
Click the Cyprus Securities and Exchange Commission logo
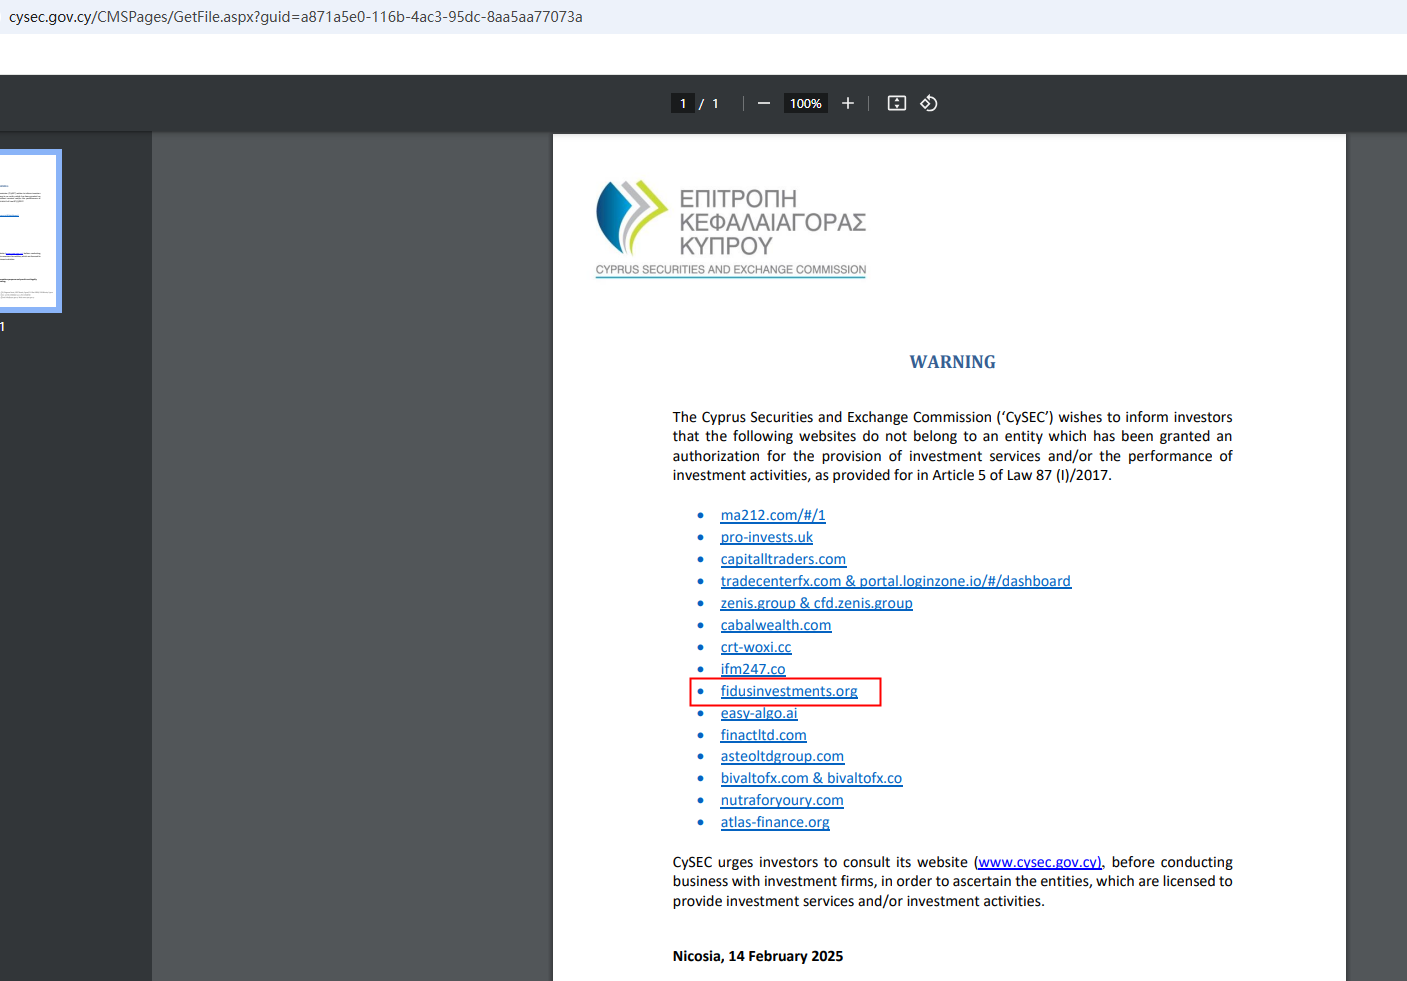click(x=731, y=228)
